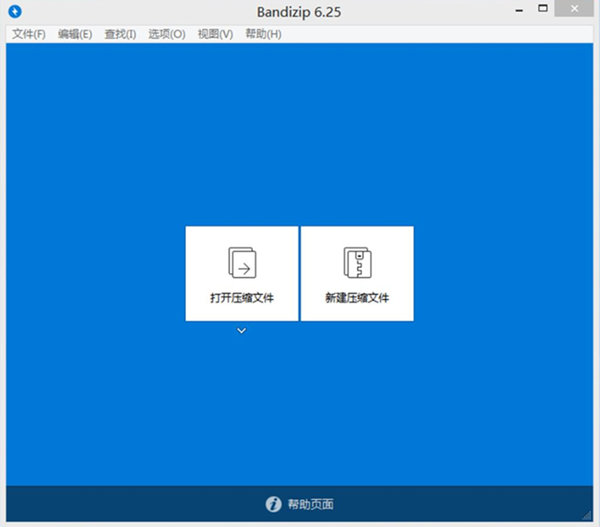Show the 视图(V) menu
Screen dimensions: 600x527
click(x=215, y=34)
